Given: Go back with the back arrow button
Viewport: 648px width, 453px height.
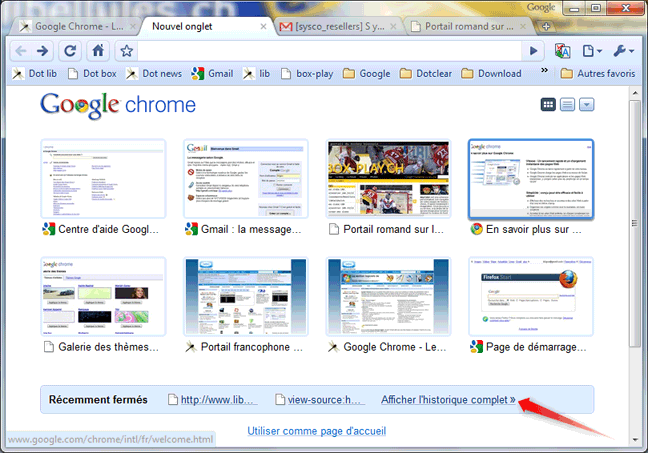Looking at the screenshot, I should tap(21, 51).
